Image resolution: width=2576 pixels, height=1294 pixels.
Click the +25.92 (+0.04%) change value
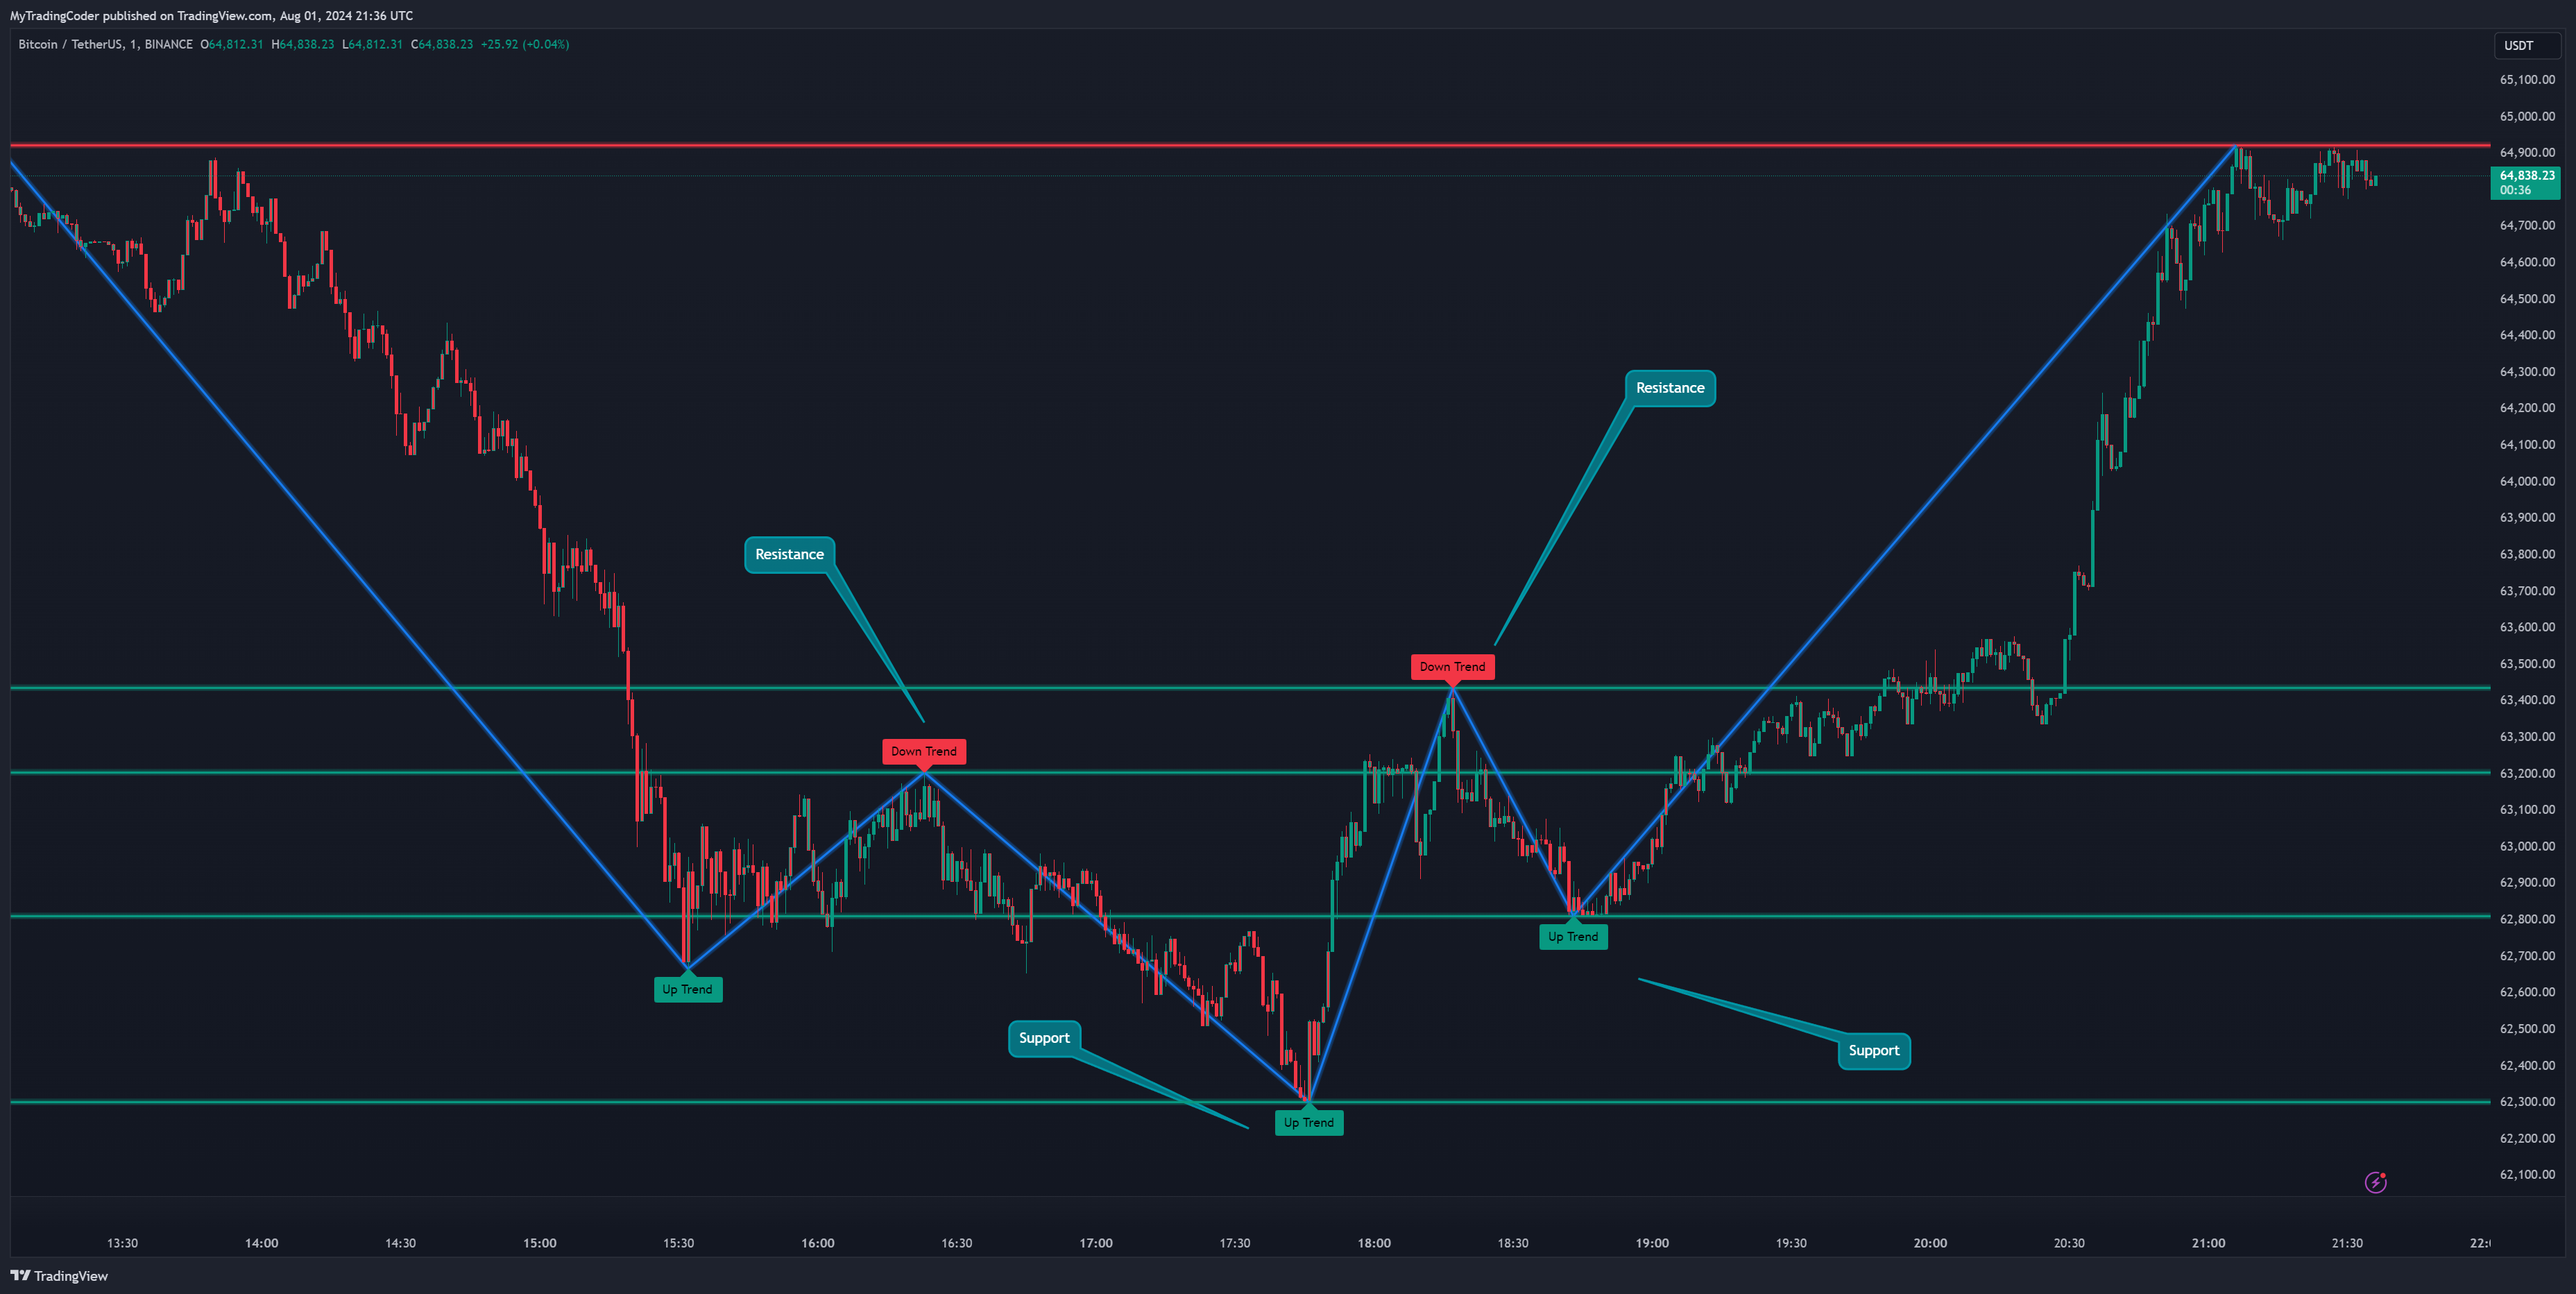click(x=525, y=44)
